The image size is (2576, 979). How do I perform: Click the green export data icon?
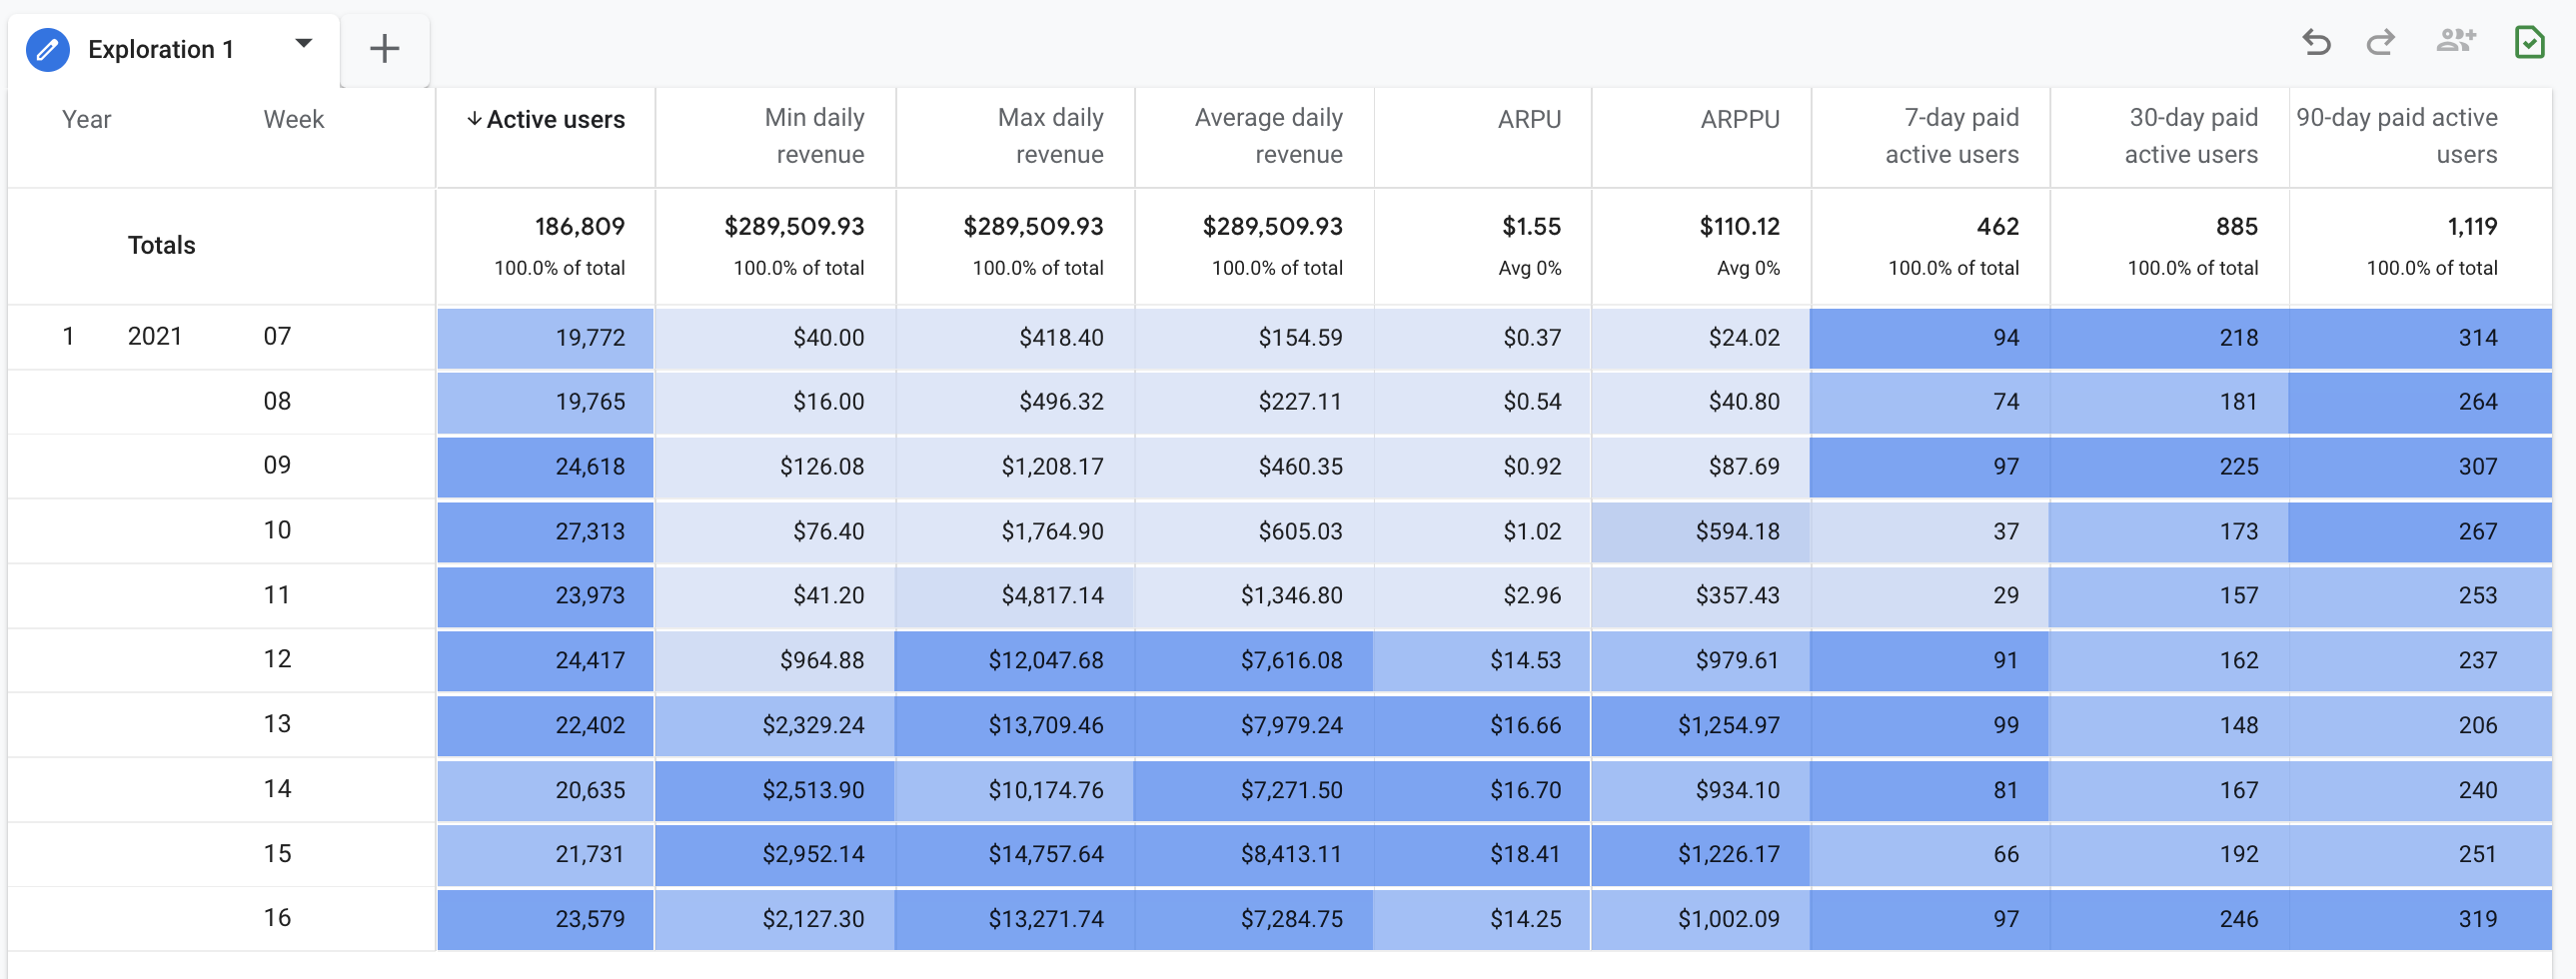[2528, 42]
